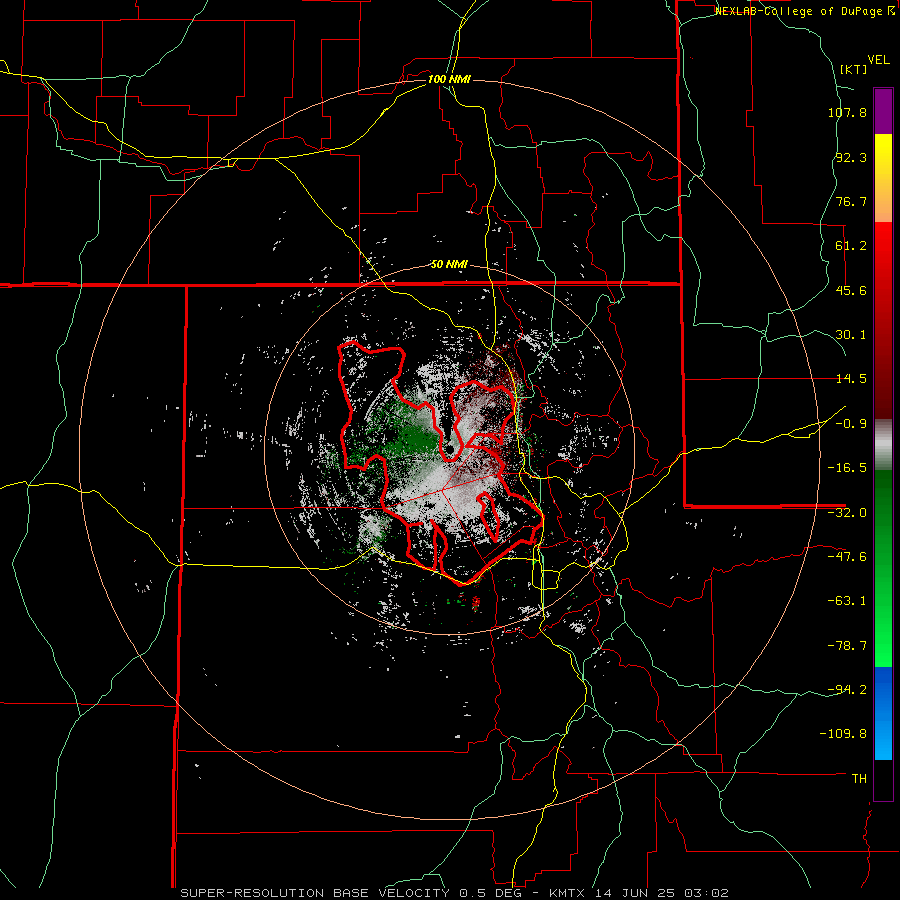Click the VEL heading above the scale
The width and height of the screenshot is (900, 900).
point(878,60)
